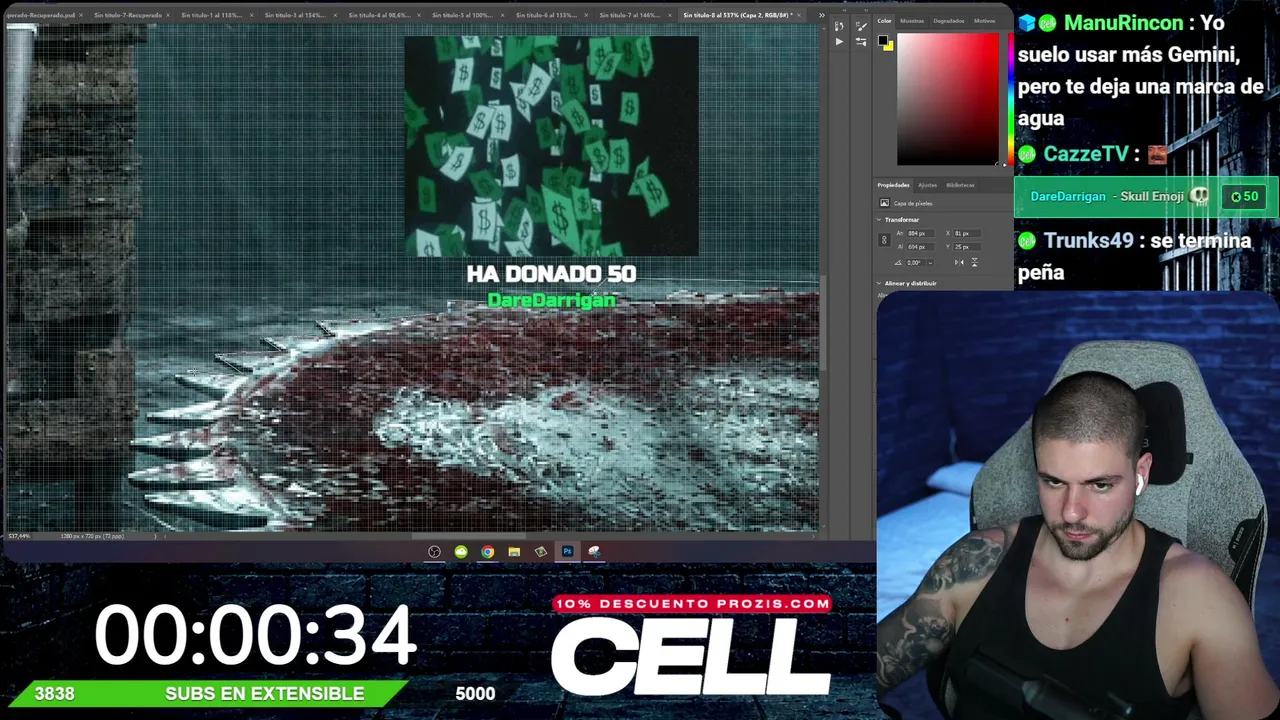1280x720 pixels.
Task: Click Trunks49's username in chat
Action: point(1087,240)
